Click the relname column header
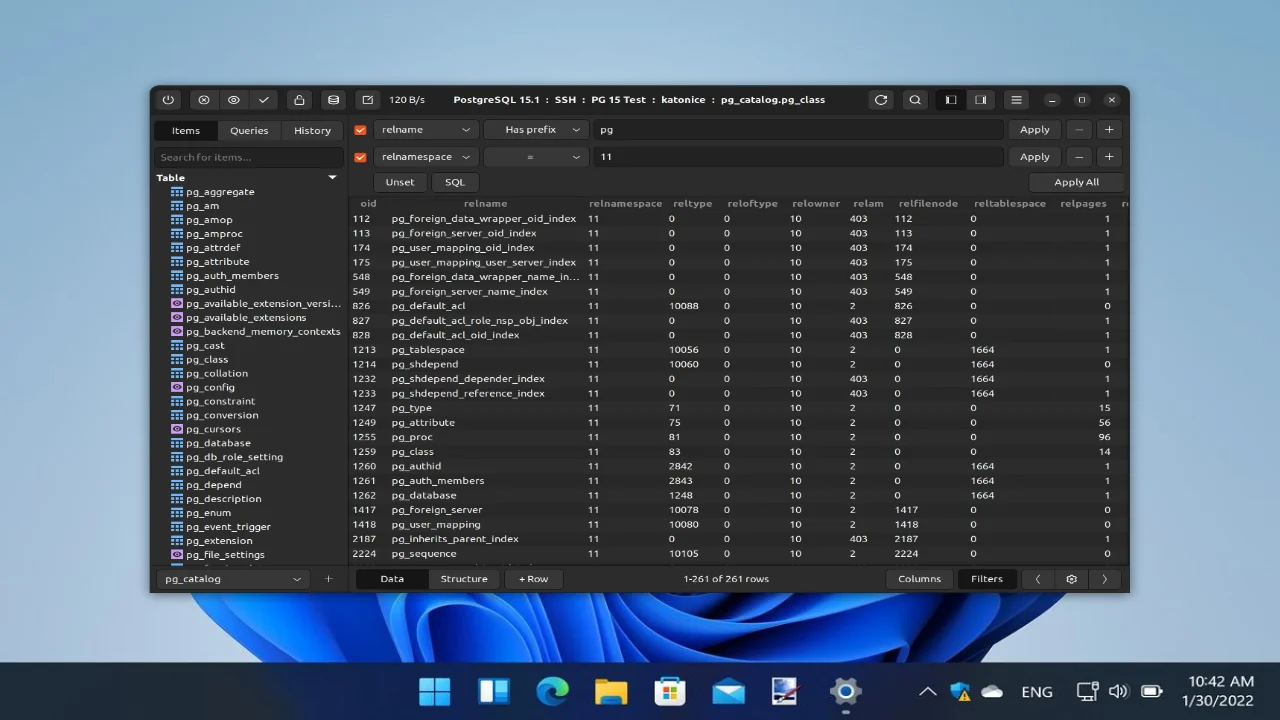 pos(486,204)
